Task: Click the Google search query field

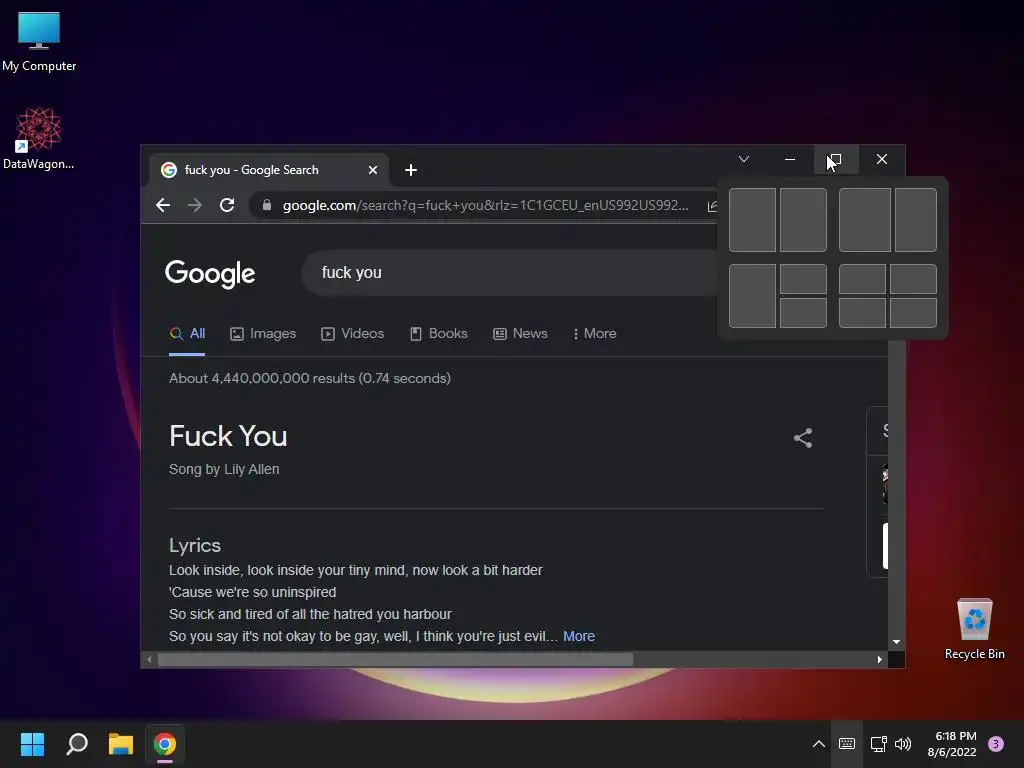Action: [x=509, y=272]
